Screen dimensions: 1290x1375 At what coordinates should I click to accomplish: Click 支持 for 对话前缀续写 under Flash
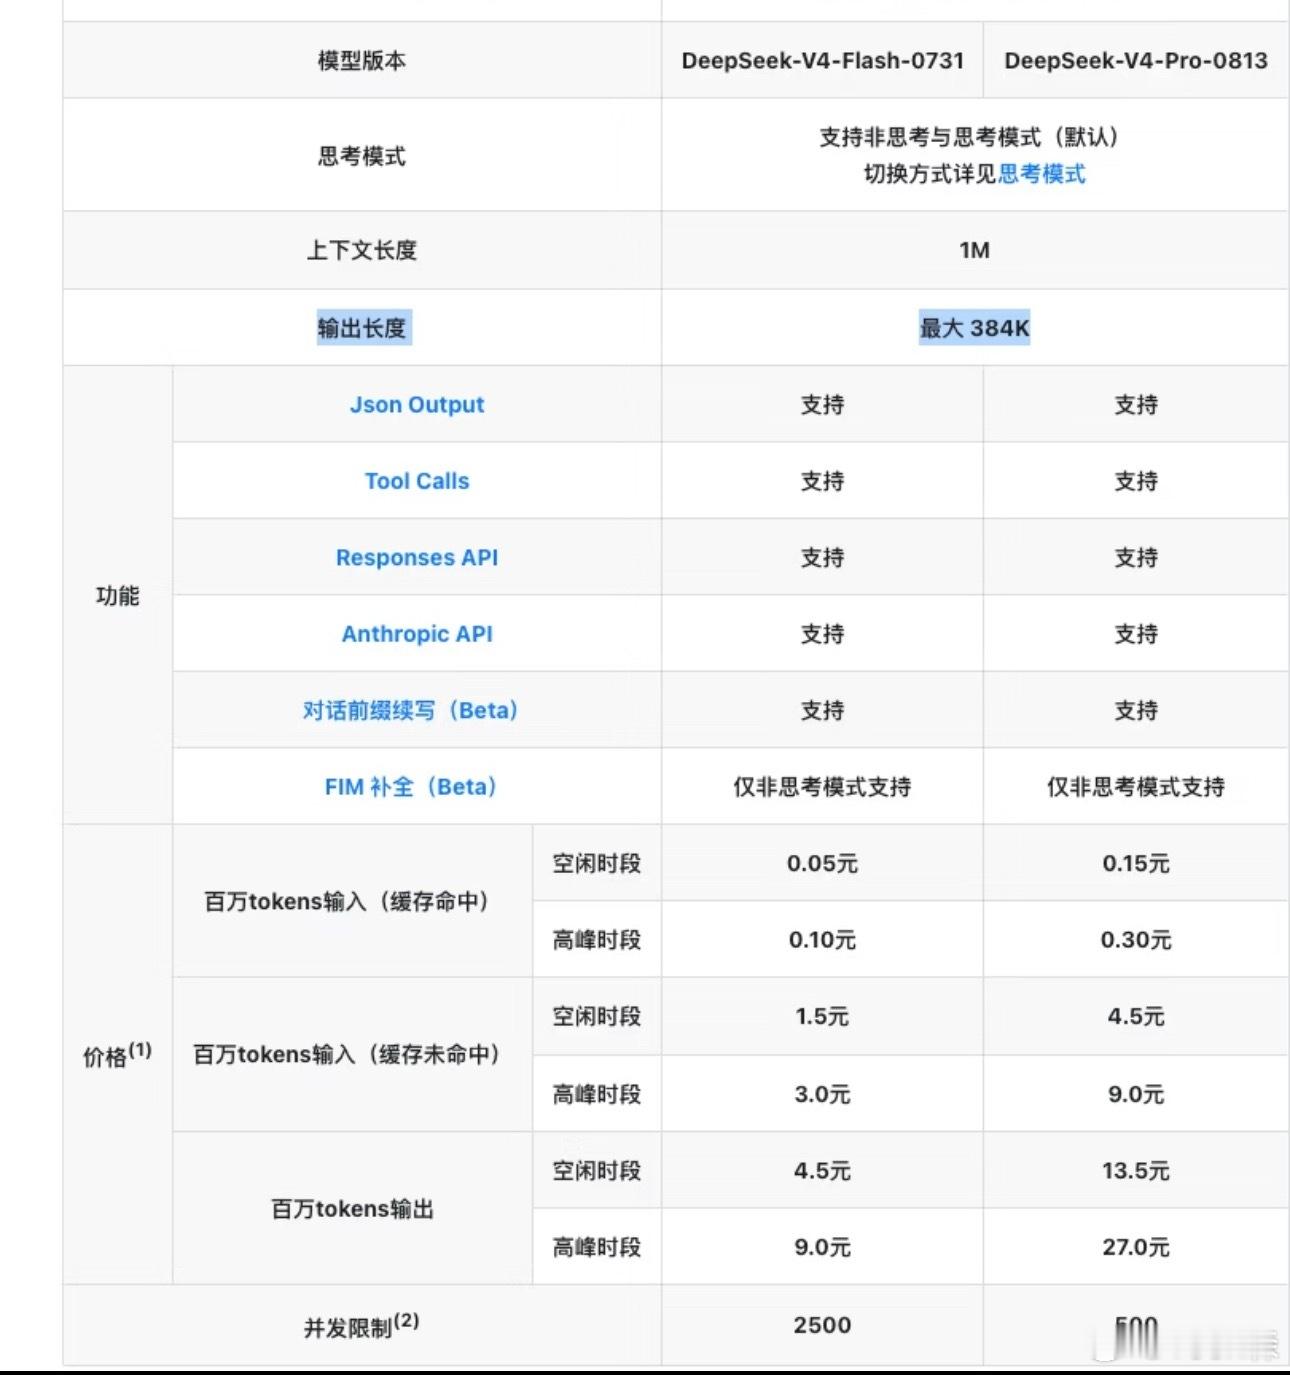pyautogui.click(x=823, y=711)
